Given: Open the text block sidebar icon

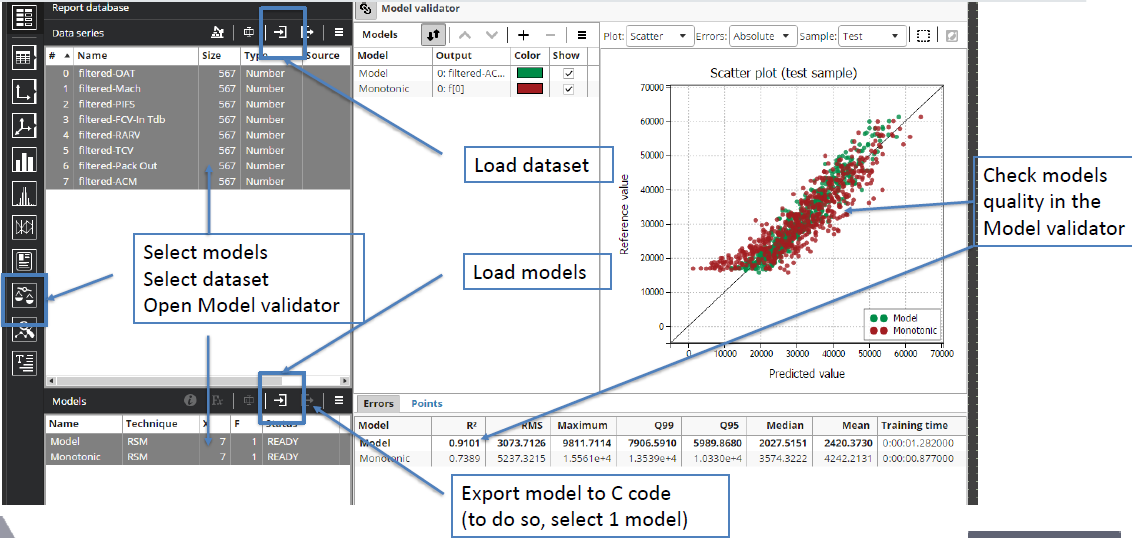Looking at the screenshot, I should (25, 363).
